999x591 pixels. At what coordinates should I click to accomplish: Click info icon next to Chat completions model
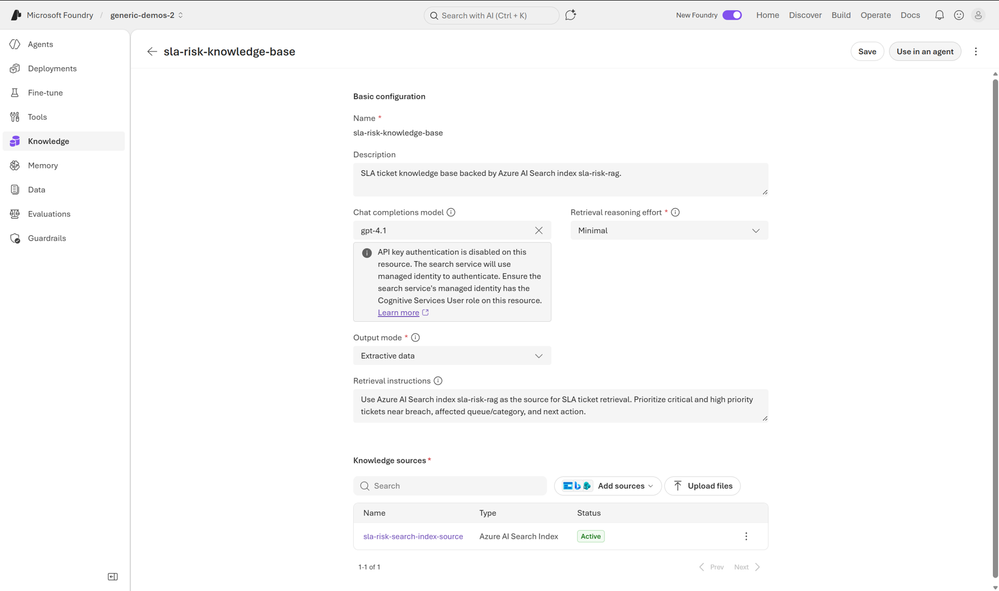451,212
